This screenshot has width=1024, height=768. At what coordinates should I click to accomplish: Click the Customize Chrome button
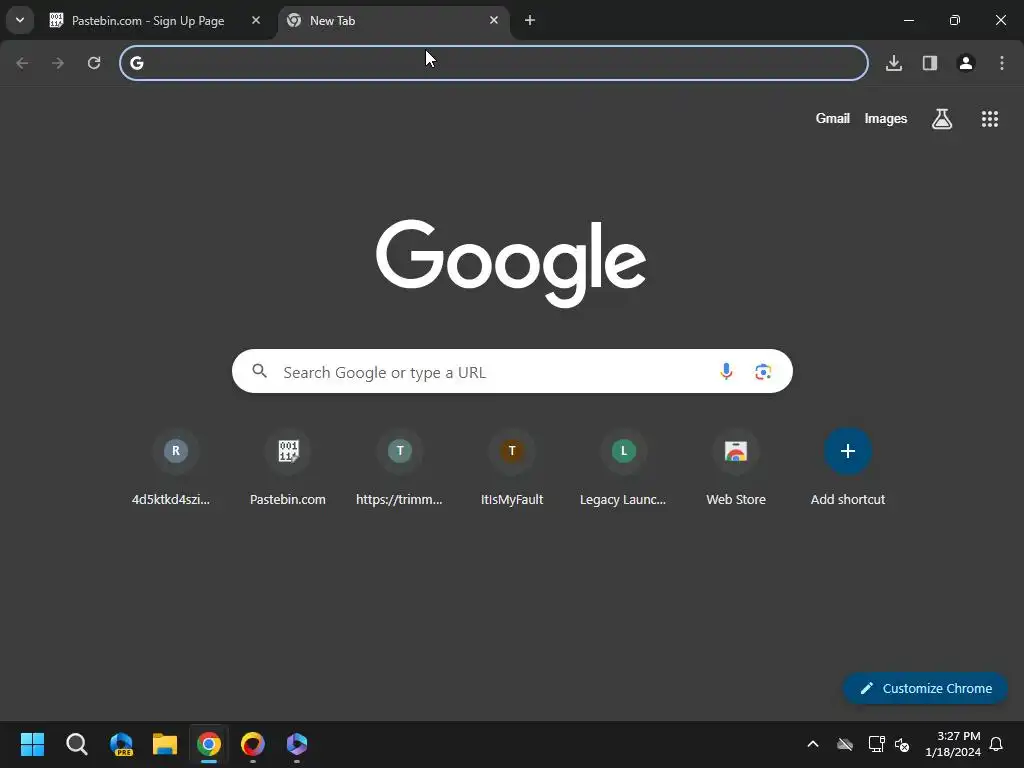click(925, 688)
